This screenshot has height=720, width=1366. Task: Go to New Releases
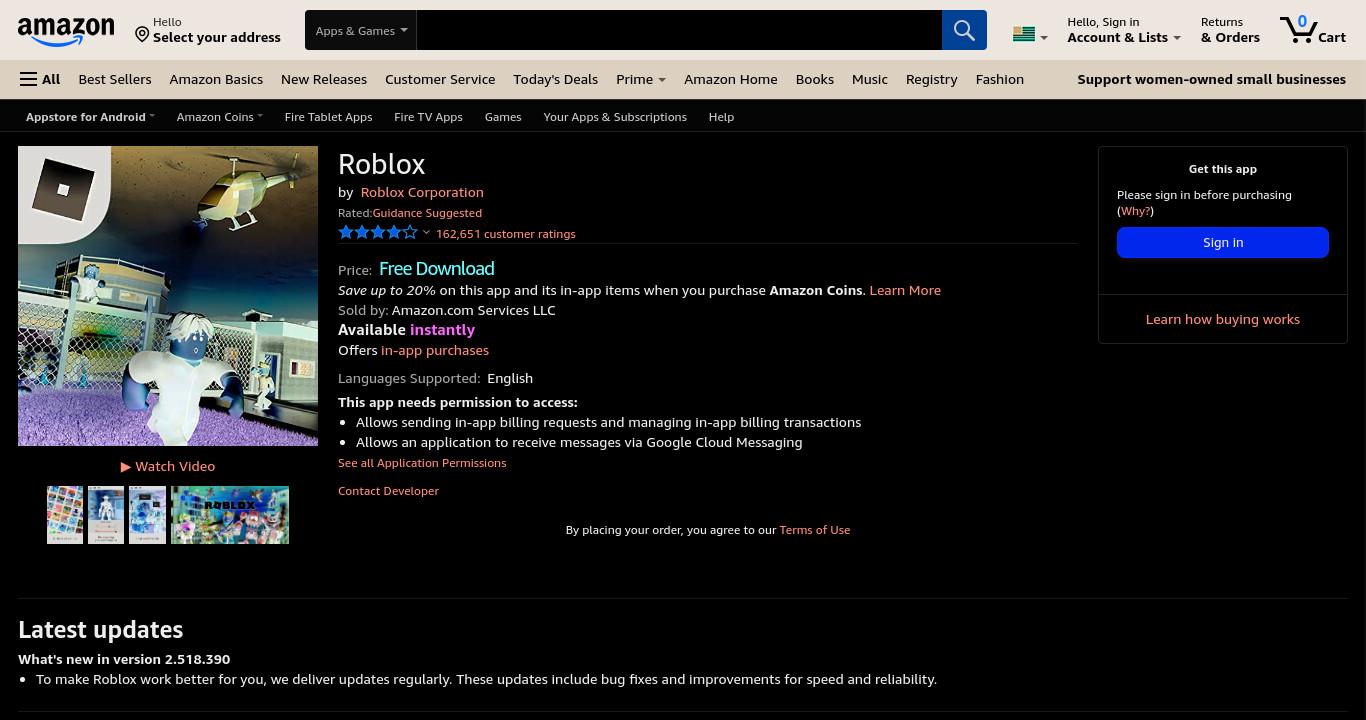[x=324, y=79]
